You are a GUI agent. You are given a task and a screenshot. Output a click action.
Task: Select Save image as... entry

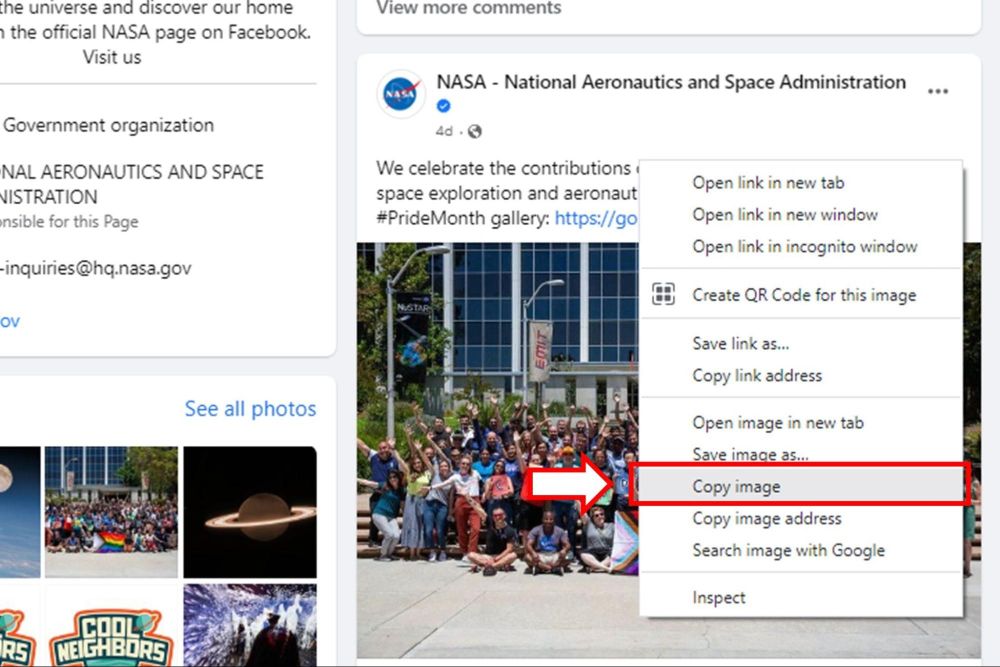[x=800, y=454]
